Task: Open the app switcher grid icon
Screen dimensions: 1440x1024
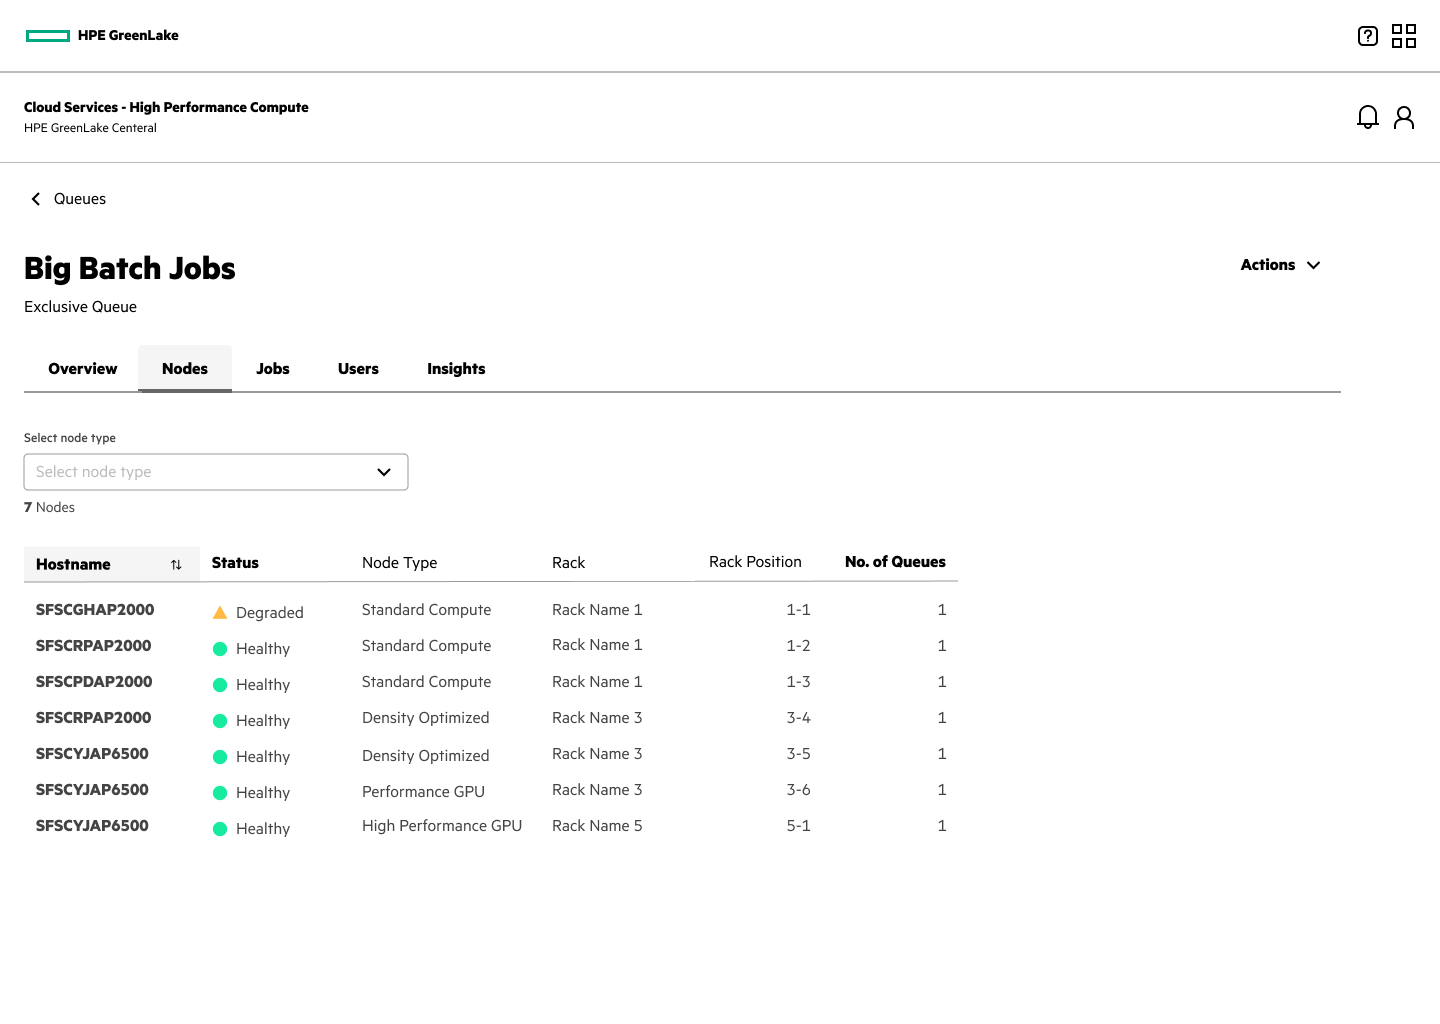Action: (1404, 36)
